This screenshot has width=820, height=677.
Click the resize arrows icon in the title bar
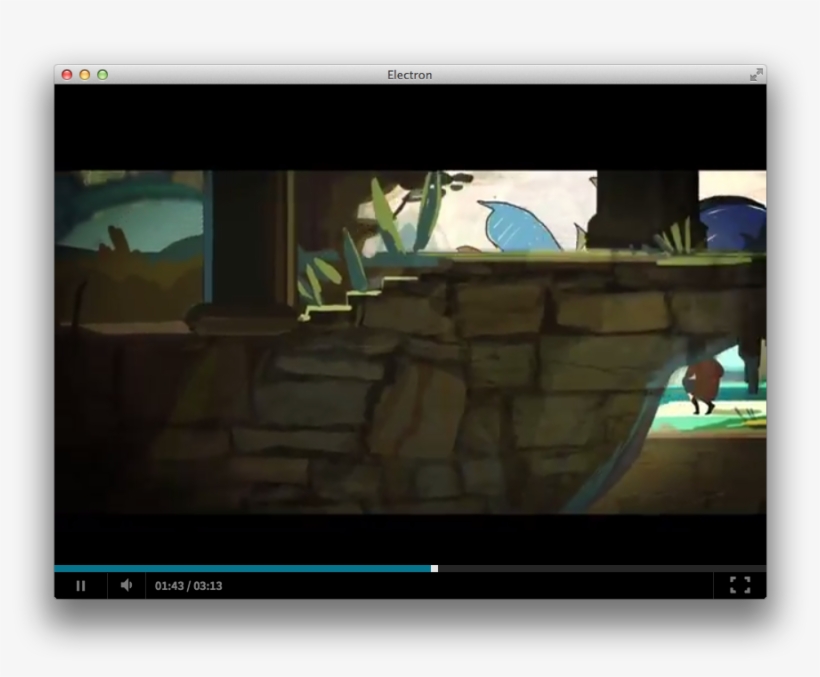[x=757, y=73]
